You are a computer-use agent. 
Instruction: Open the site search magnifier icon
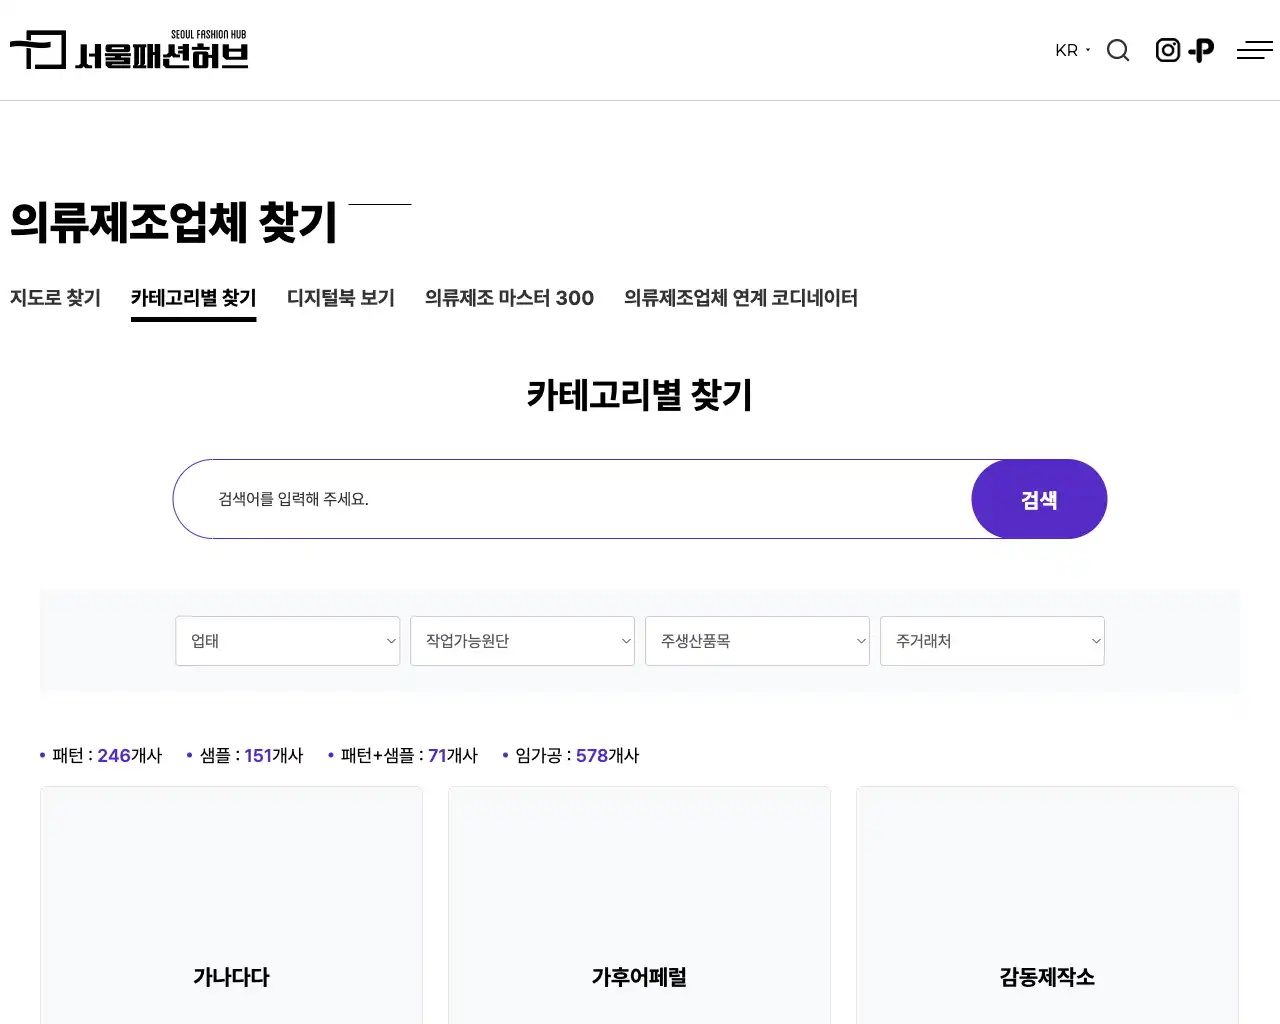1118,50
